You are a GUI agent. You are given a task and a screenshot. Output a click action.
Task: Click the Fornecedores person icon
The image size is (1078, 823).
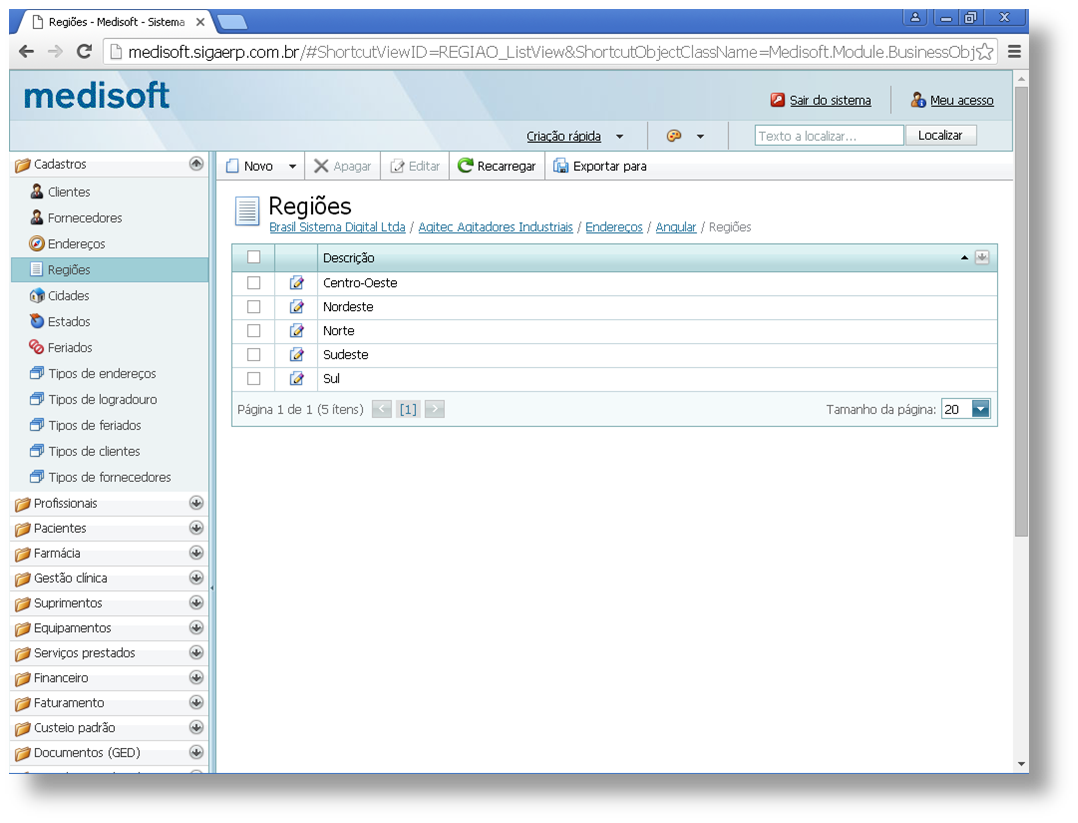click(36, 217)
